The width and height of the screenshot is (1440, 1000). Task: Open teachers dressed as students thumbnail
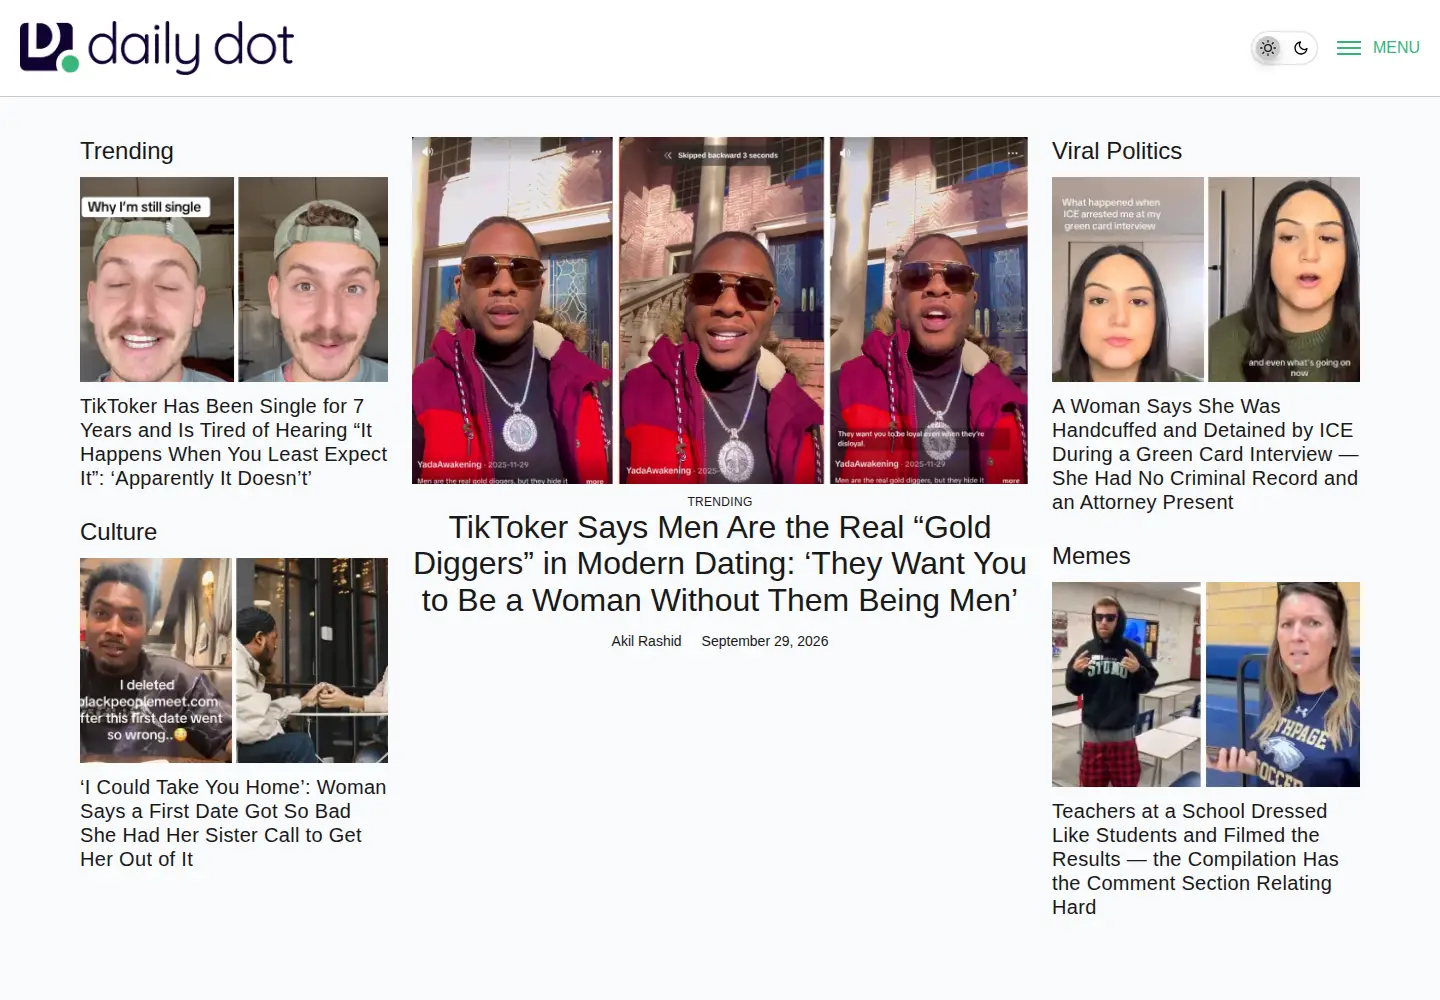1206,685
